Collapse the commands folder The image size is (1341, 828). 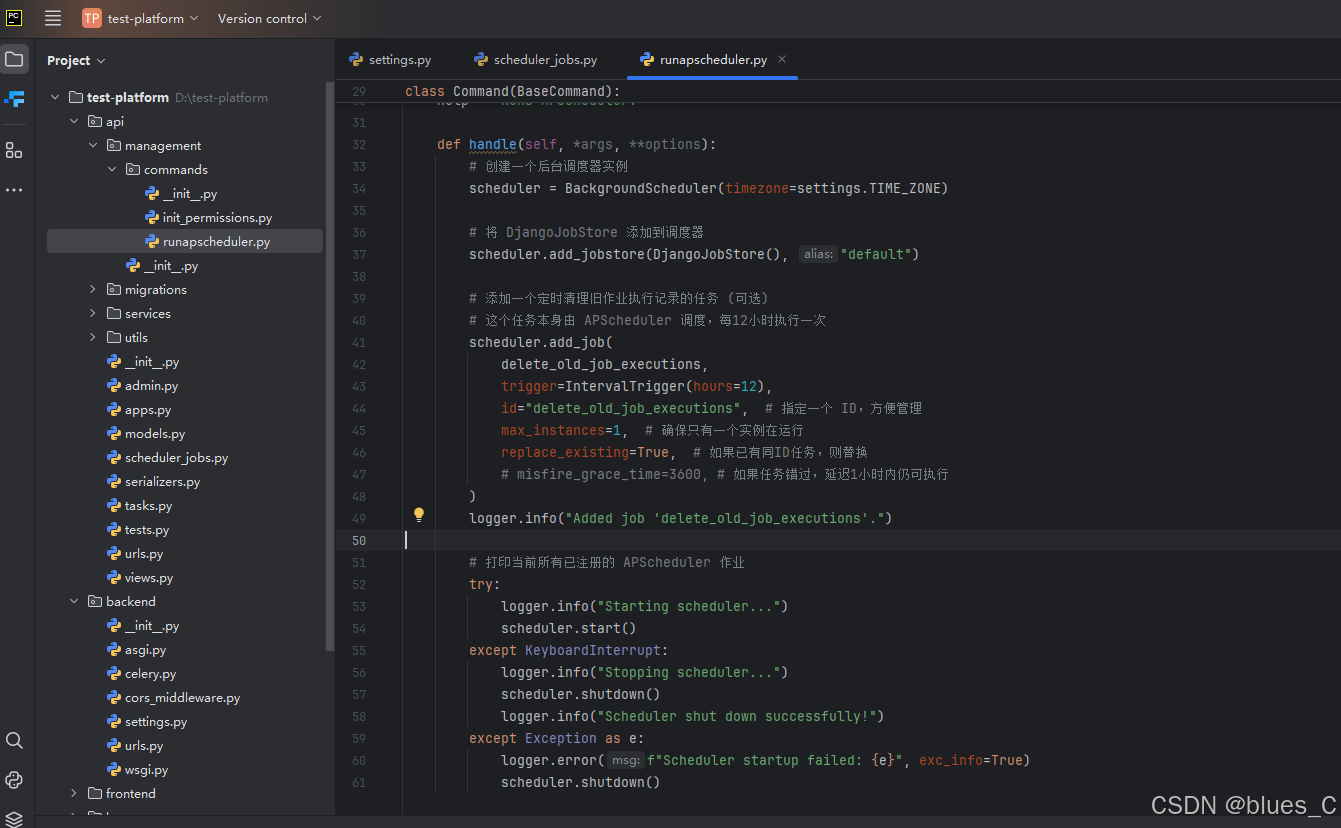click(x=112, y=169)
